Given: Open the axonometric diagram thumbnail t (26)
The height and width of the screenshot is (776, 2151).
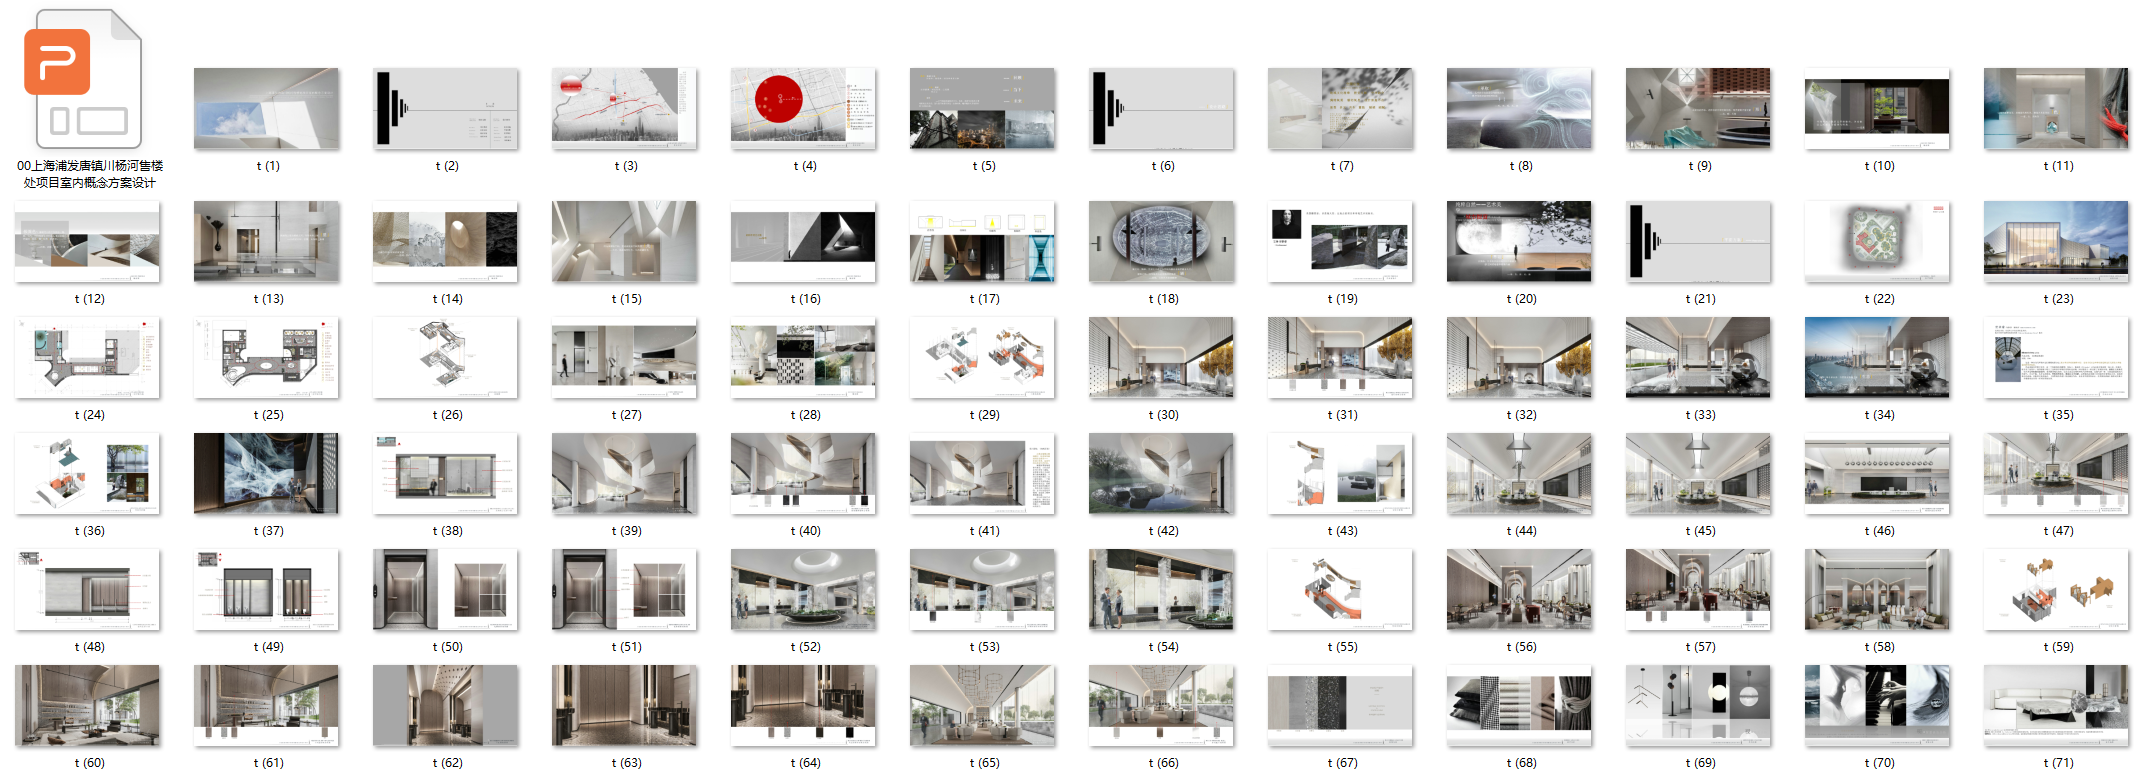Looking at the screenshot, I should click(445, 358).
